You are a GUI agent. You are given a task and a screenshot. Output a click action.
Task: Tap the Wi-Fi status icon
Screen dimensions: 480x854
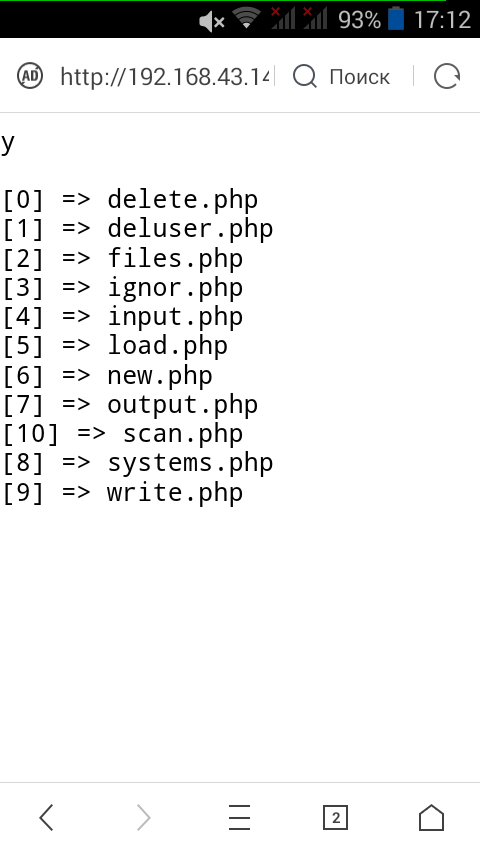click(x=246, y=19)
